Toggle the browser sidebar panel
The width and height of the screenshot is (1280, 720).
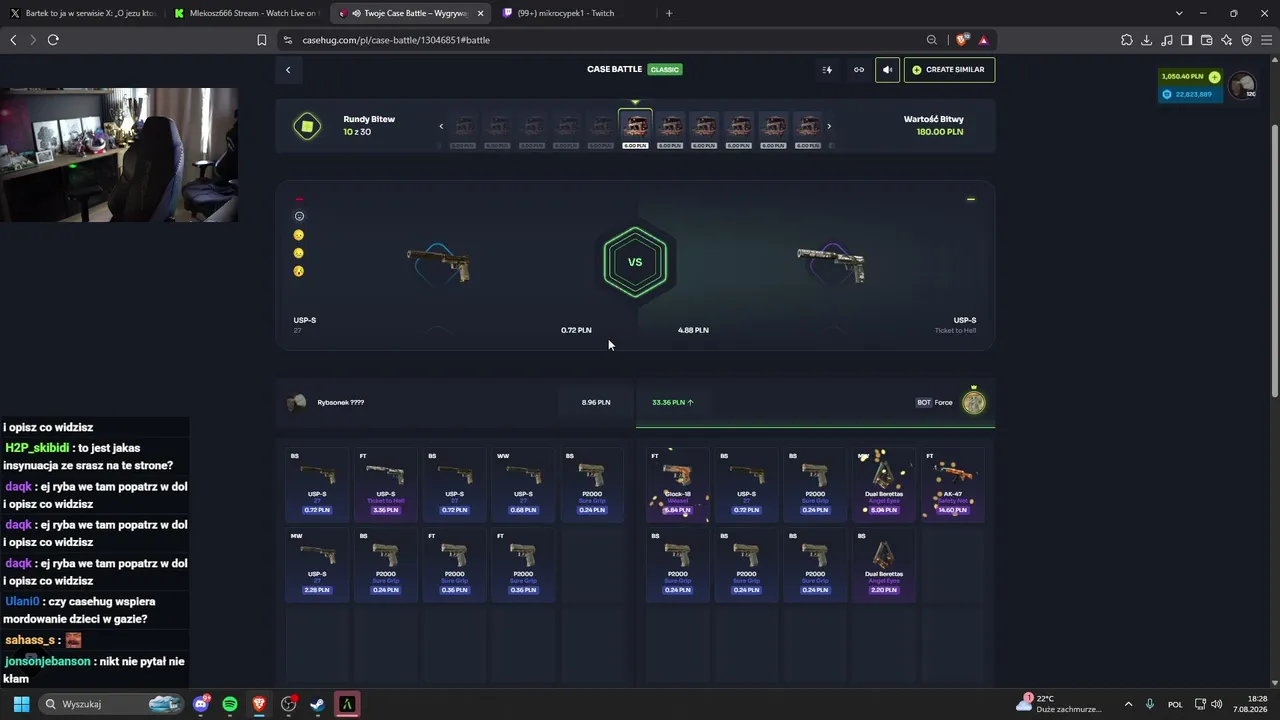pos(1186,40)
